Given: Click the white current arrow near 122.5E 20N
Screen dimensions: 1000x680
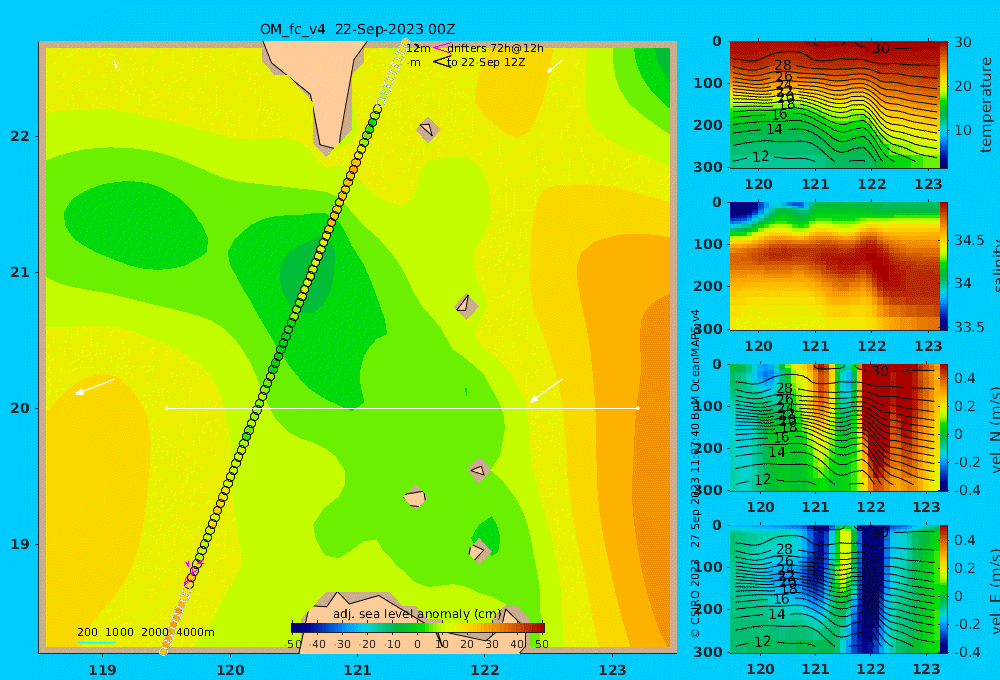Looking at the screenshot, I should point(546,390).
